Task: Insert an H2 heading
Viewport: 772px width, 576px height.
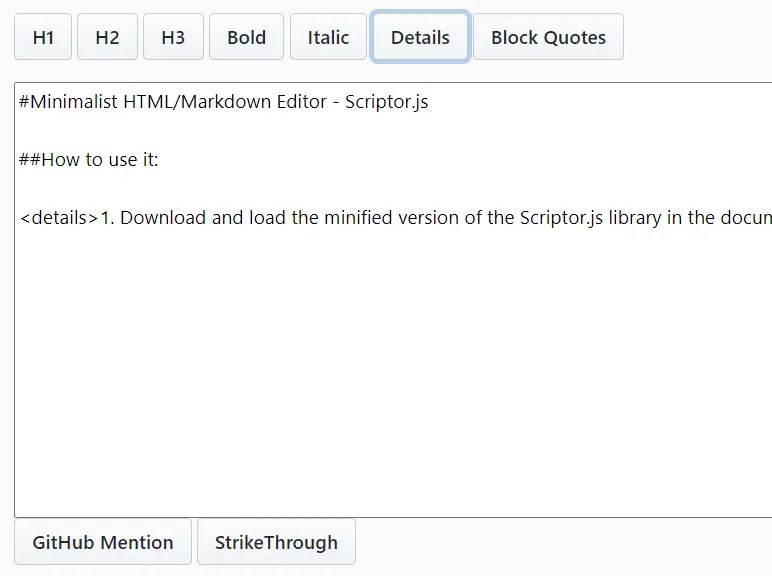Action: click(107, 37)
